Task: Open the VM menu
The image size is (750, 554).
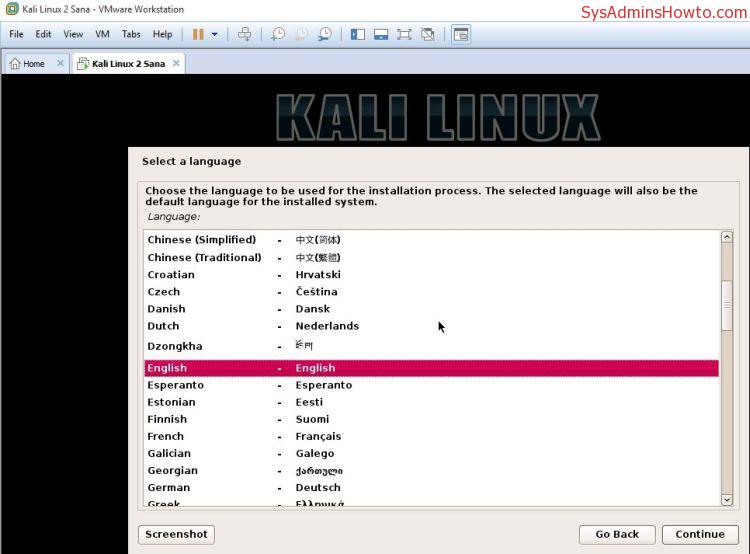Action: click(x=102, y=34)
